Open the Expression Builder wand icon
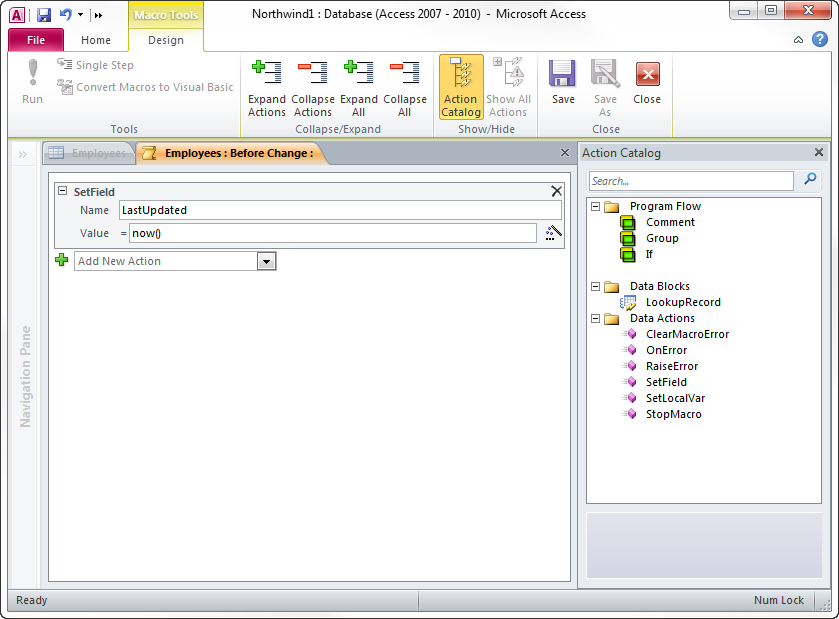Viewport: 839px width, 619px height. pos(553,233)
